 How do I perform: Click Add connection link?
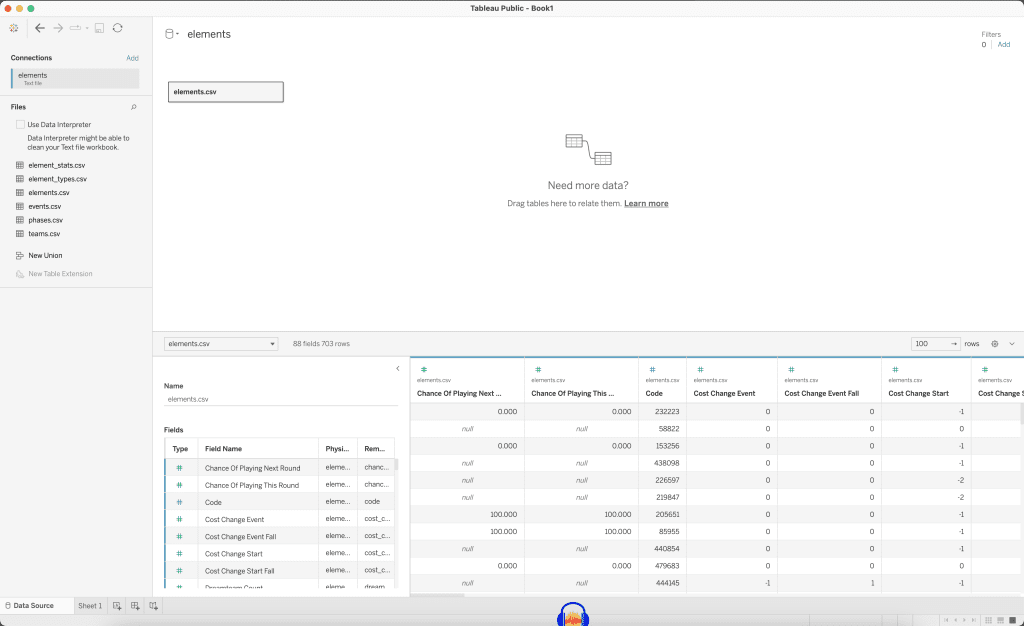pos(133,58)
